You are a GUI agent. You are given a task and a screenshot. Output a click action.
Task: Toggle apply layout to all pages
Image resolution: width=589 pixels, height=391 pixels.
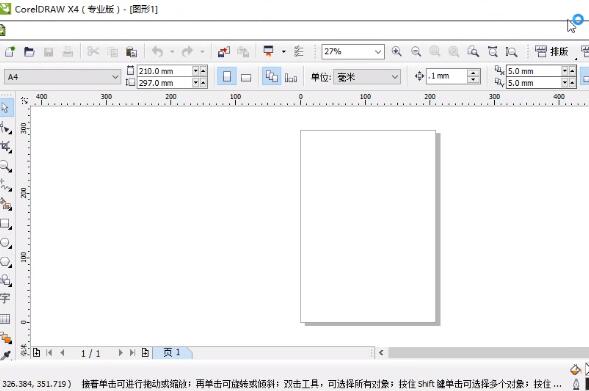[272, 77]
